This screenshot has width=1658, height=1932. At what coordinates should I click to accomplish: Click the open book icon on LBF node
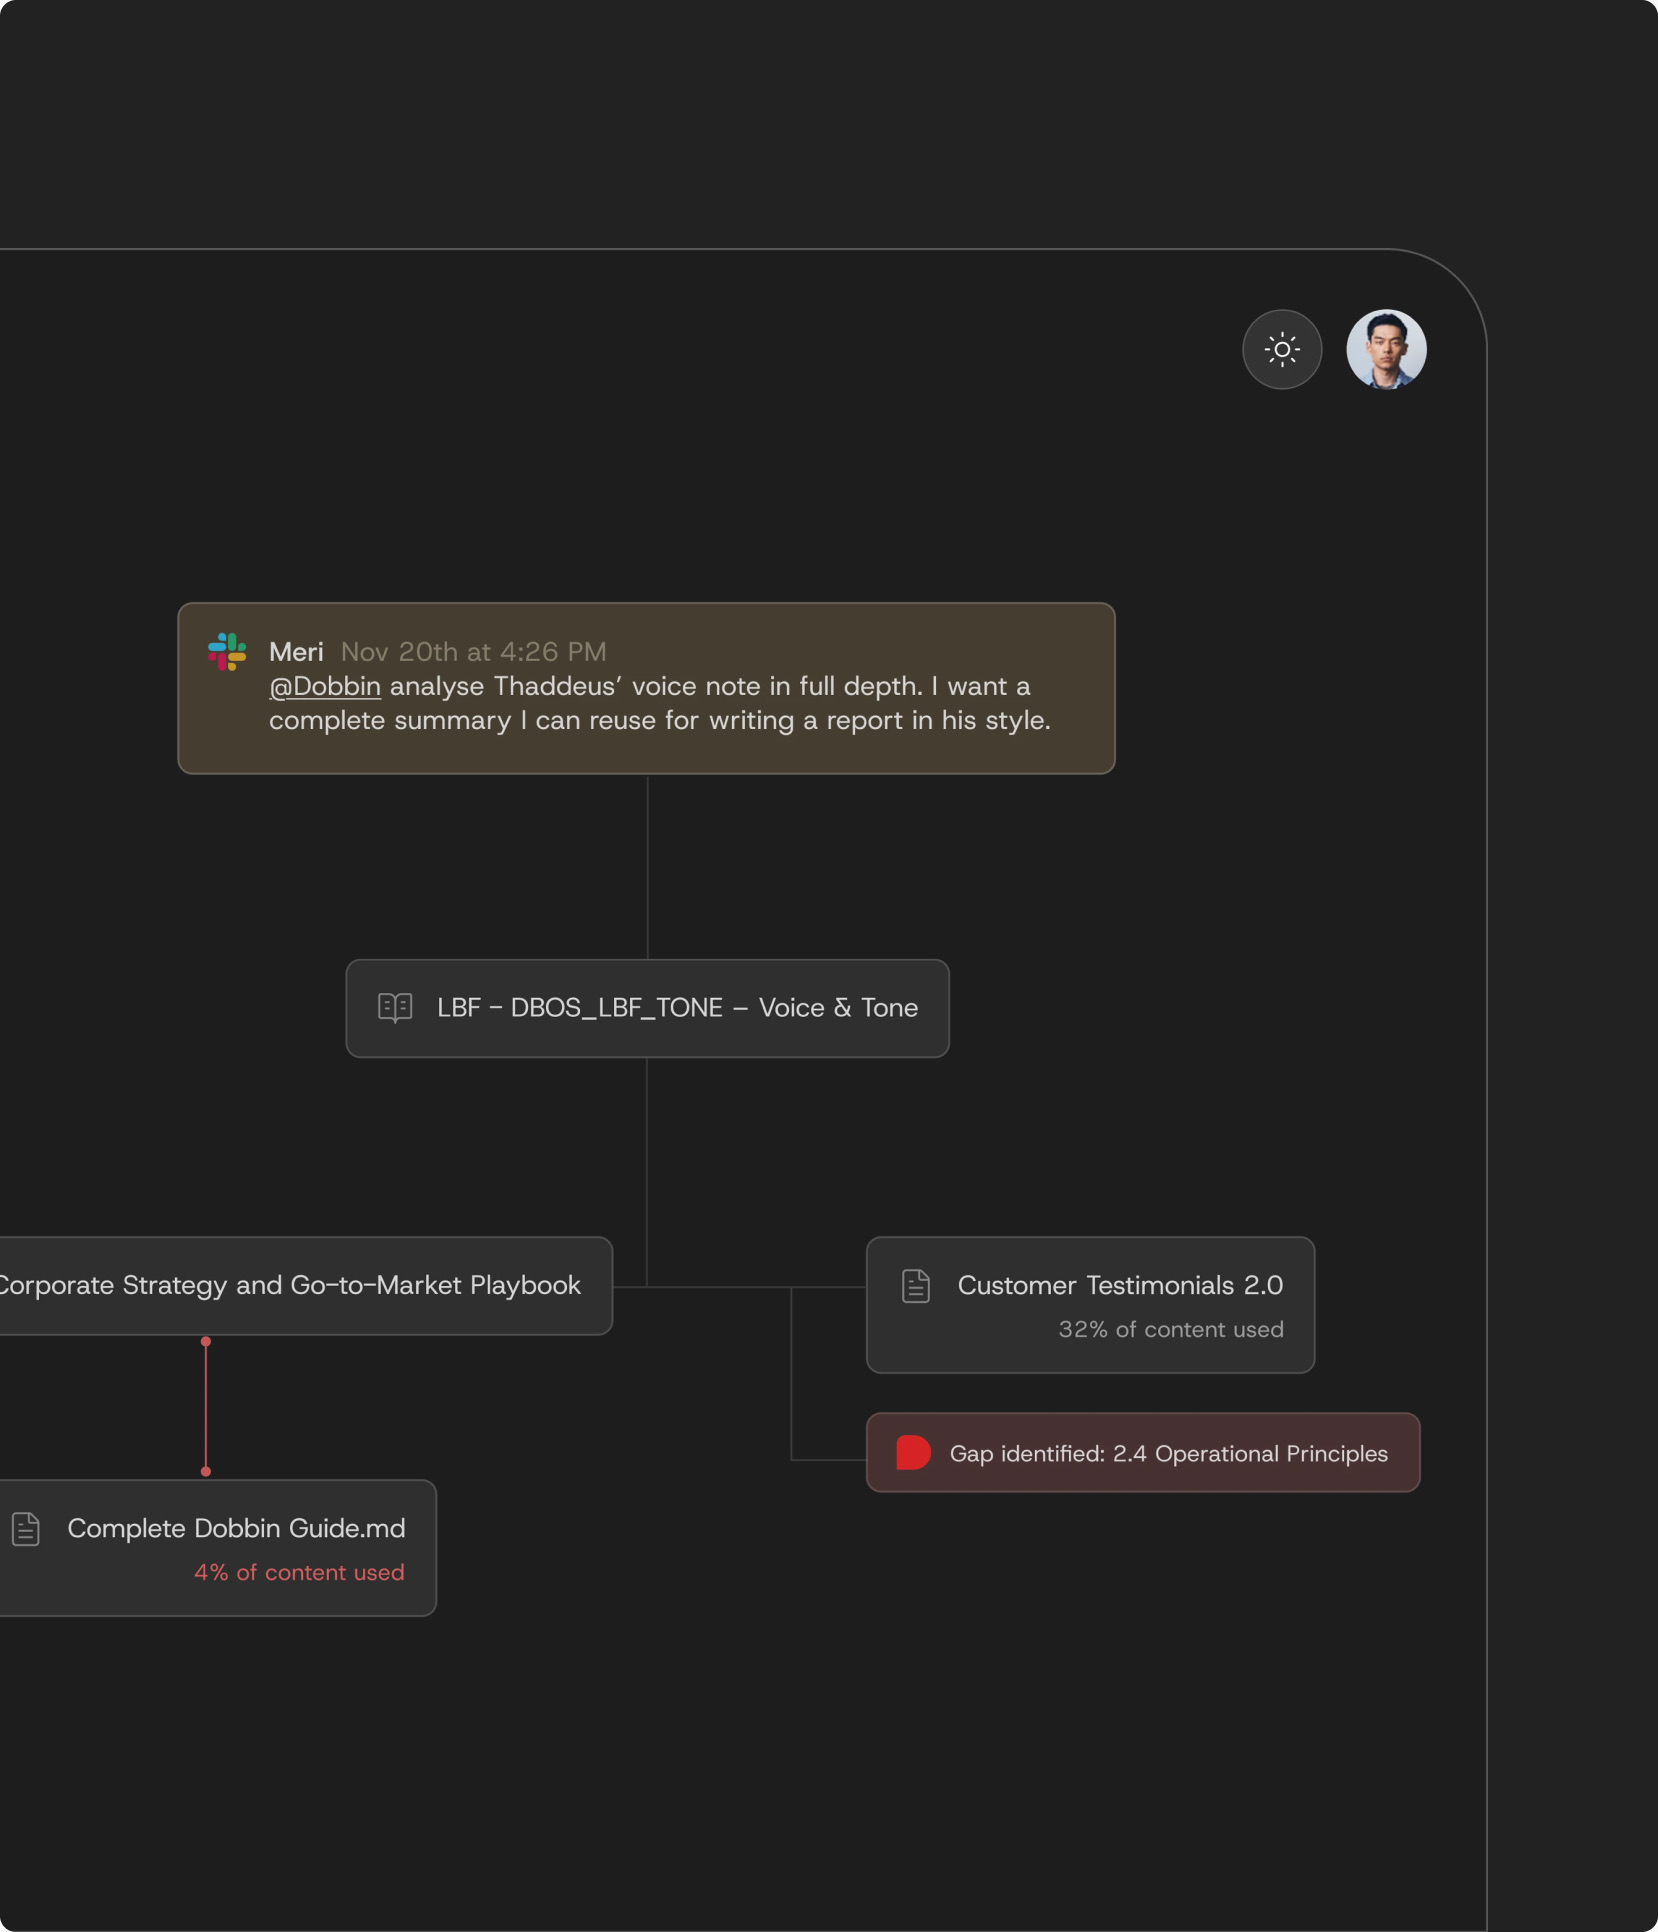395,1007
